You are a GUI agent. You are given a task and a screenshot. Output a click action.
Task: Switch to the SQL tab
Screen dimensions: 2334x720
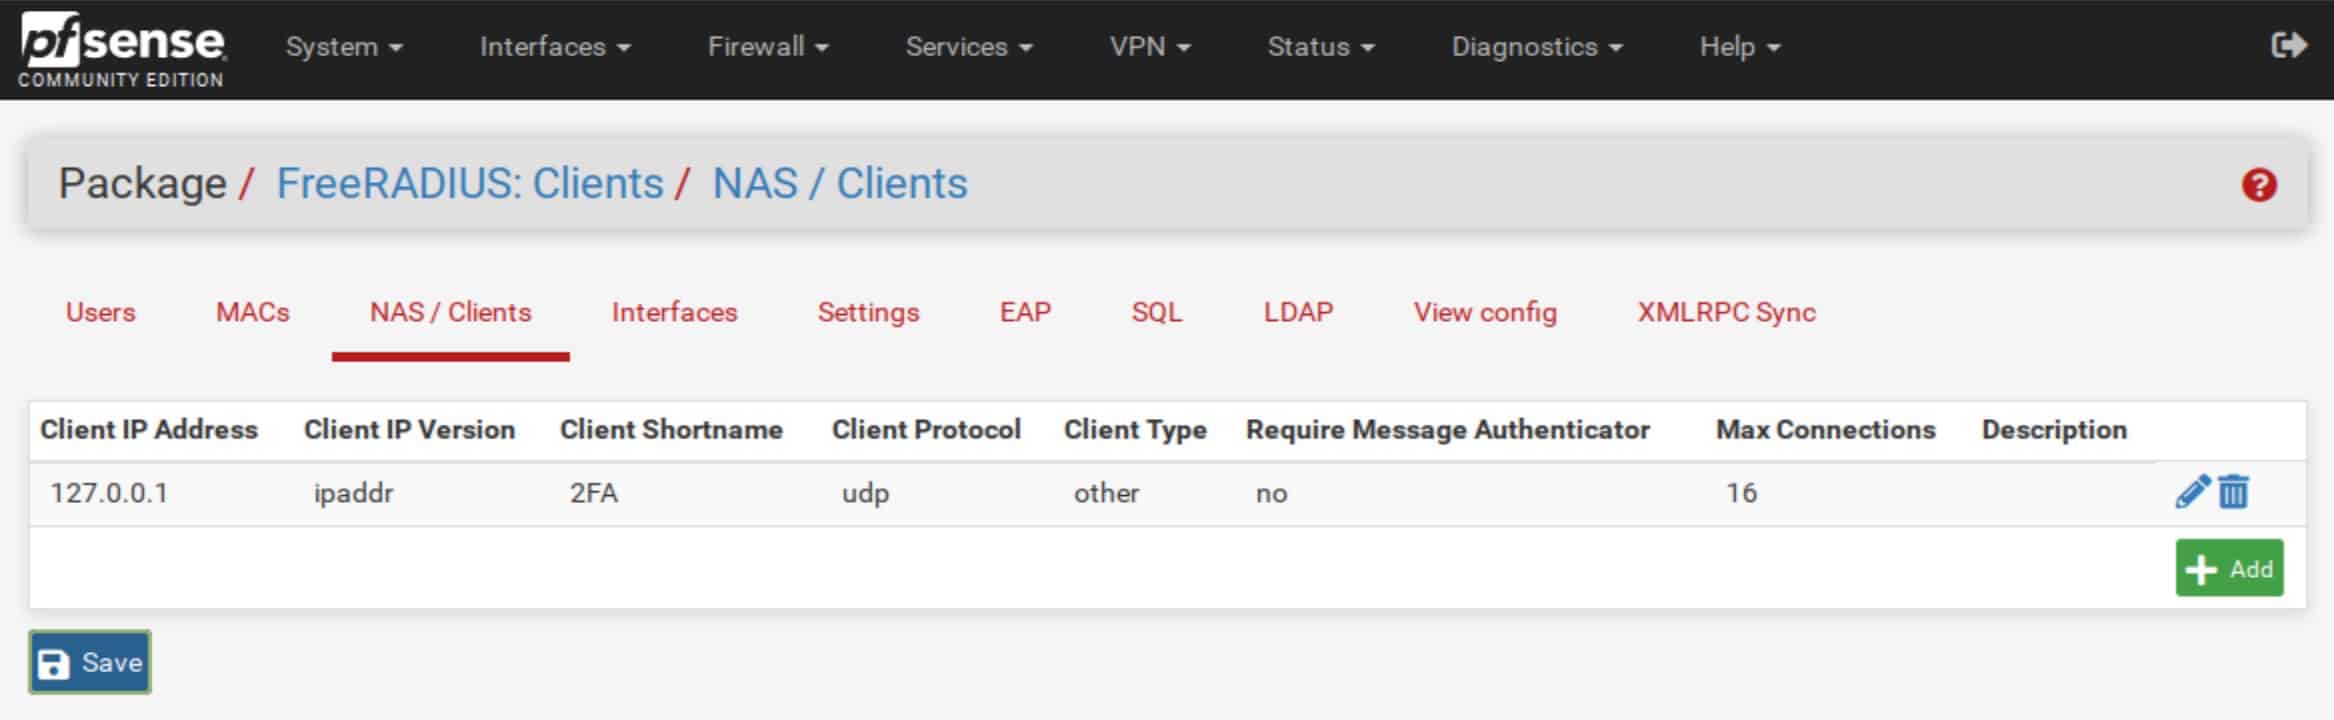(x=1157, y=312)
